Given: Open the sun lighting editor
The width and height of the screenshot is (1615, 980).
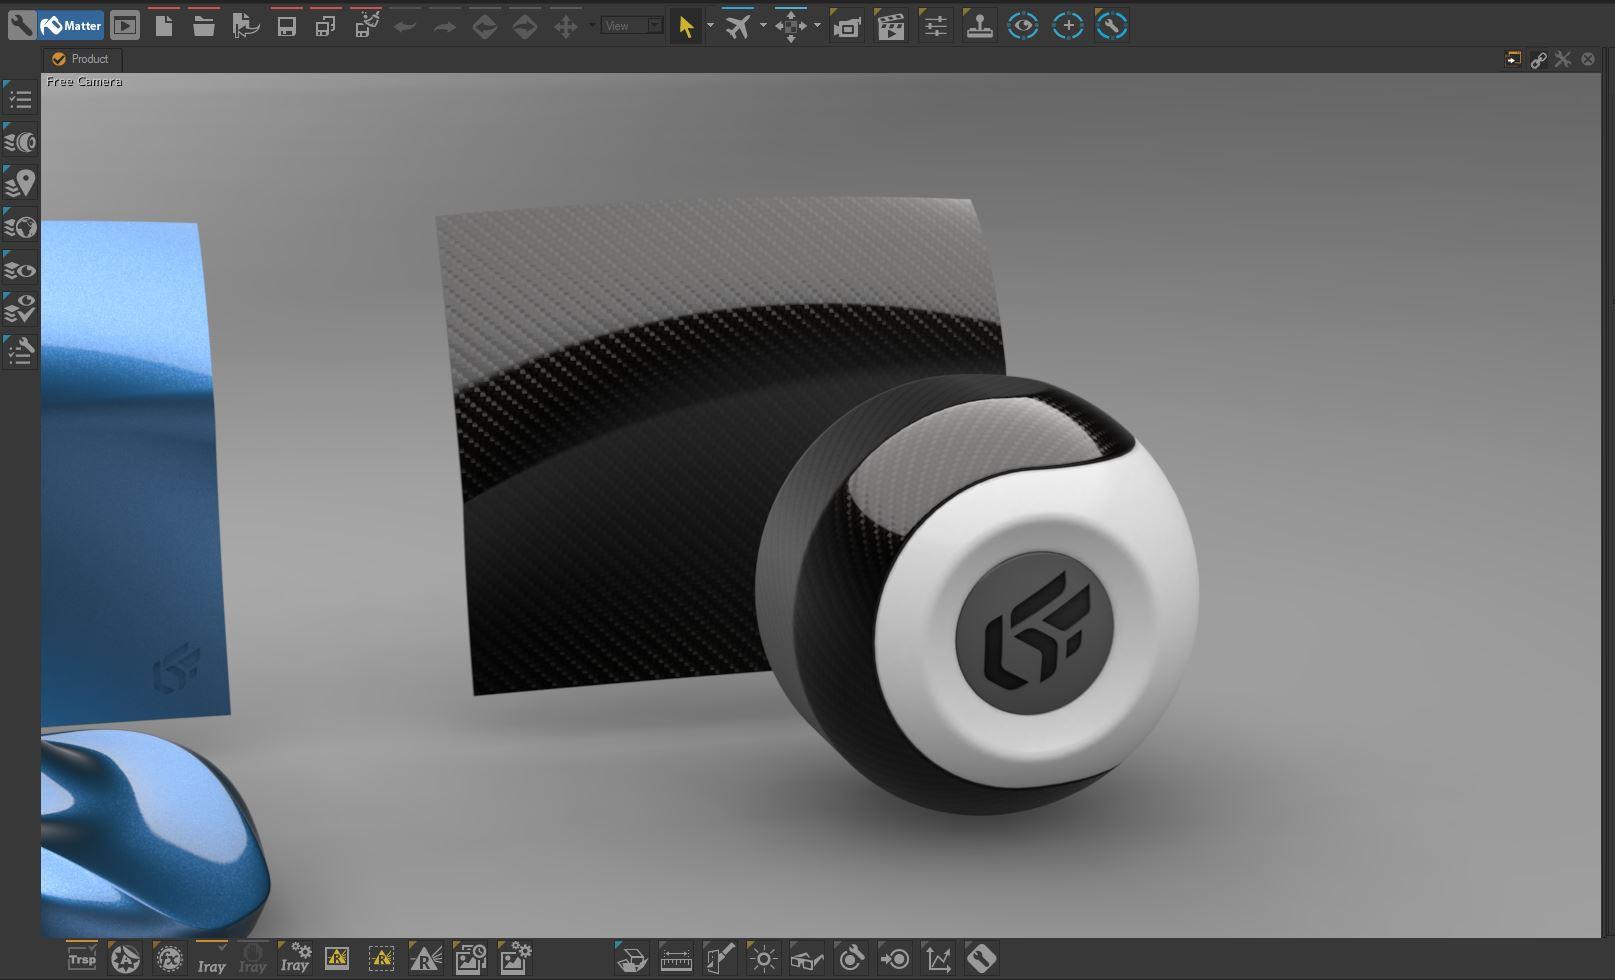Looking at the screenshot, I should coord(764,959).
